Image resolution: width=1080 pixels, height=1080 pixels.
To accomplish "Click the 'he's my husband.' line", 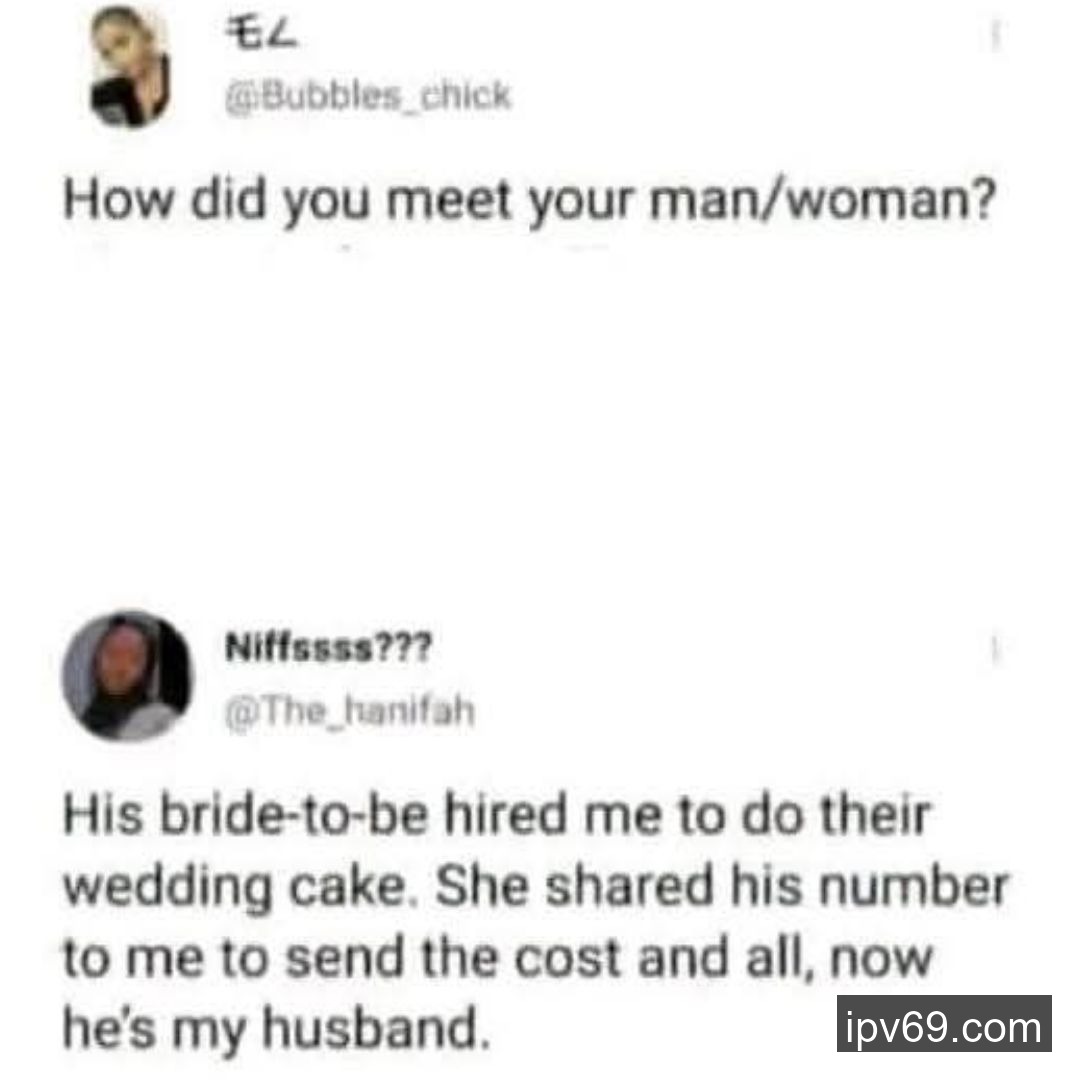I will pyautogui.click(x=277, y=1029).
